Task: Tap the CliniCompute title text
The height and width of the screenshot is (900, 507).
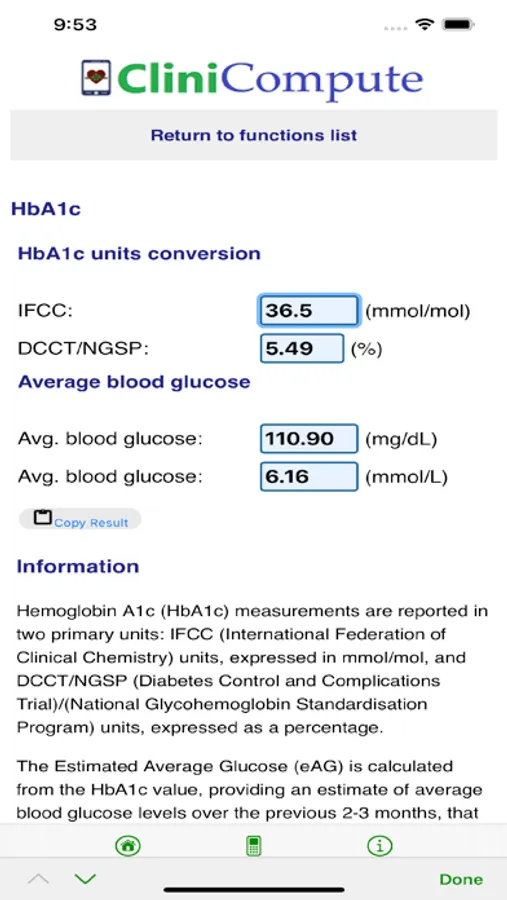Action: (270, 79)
